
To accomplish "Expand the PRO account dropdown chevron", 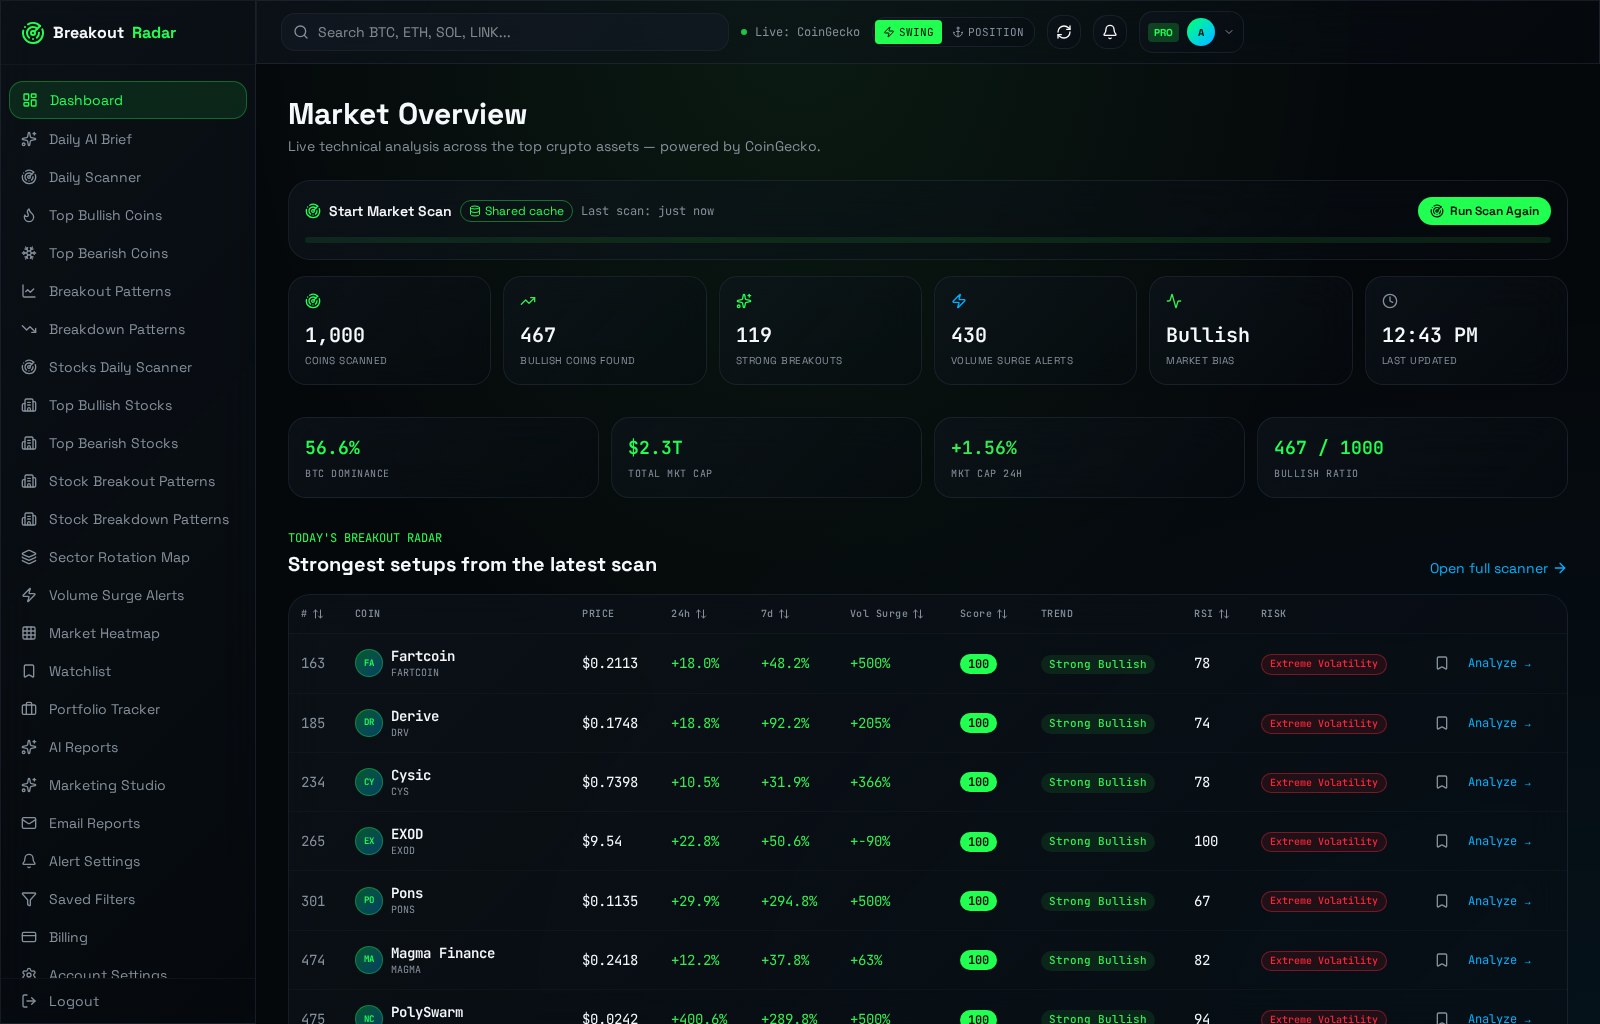I will pyautogui.click(x=1229, y=32).
